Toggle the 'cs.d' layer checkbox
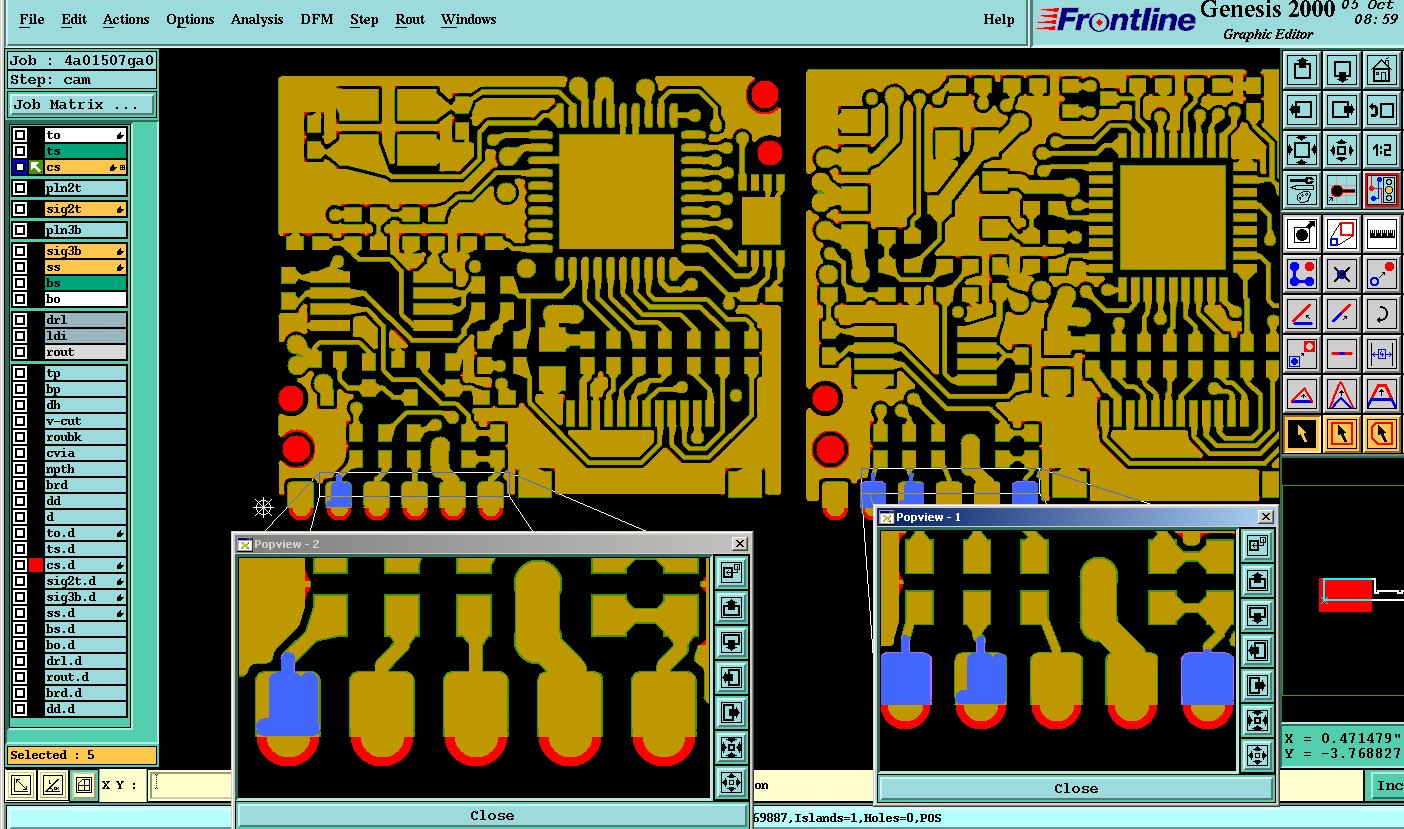The height and width of the screenshot is (829, 1404). coord(20,565)
